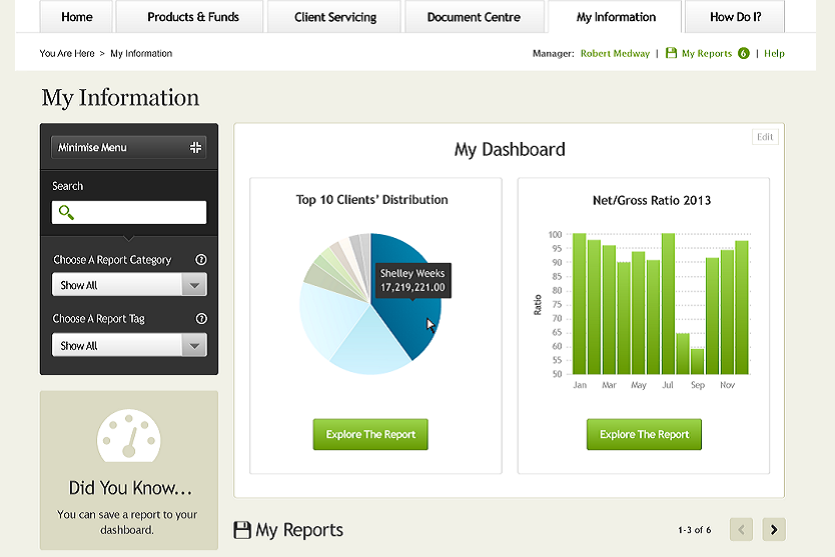Go to next page of reports
The width and height of the screenshot is (835, 557).
pos(773,530)
